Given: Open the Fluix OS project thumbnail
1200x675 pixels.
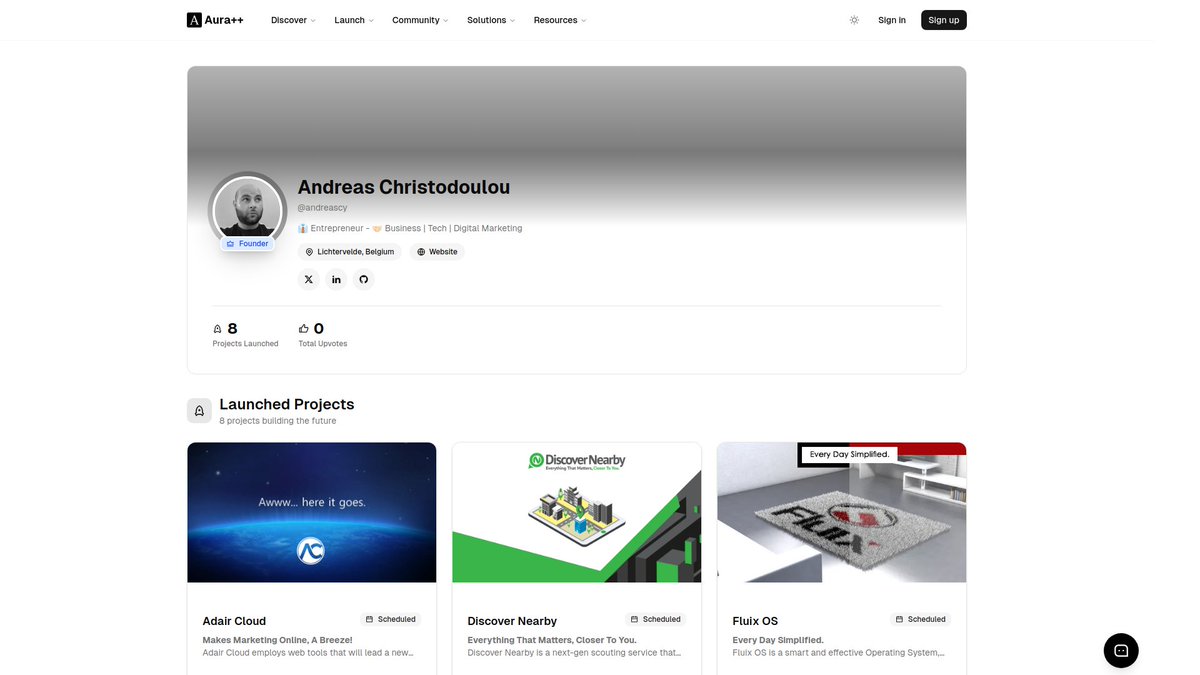Looking at the screenshot, I should (x=842, y=513).
